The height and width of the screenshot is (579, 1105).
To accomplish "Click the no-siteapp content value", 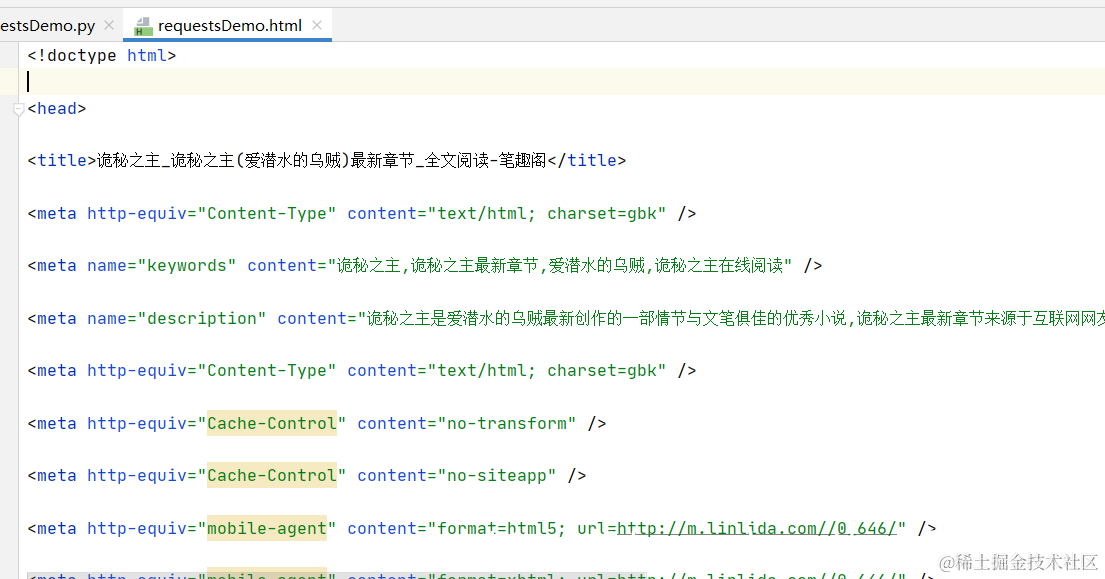I will (497, 475).
